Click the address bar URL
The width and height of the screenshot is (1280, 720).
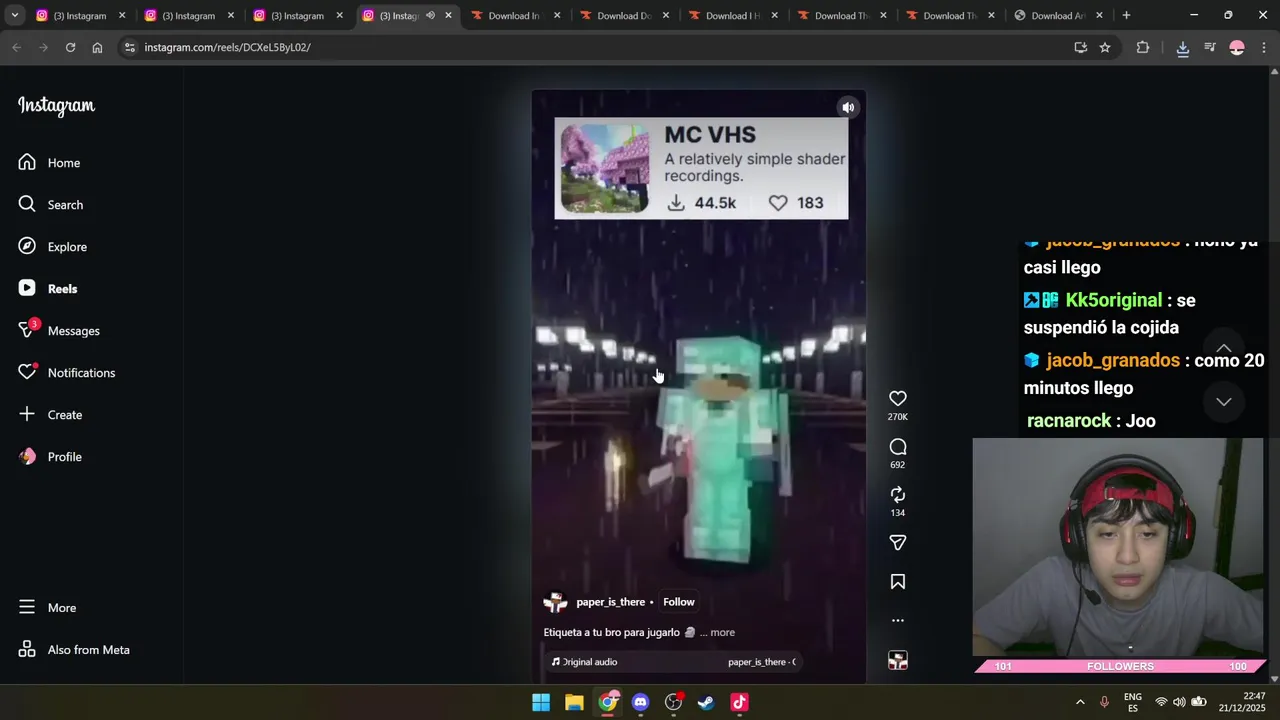point(227,47)
